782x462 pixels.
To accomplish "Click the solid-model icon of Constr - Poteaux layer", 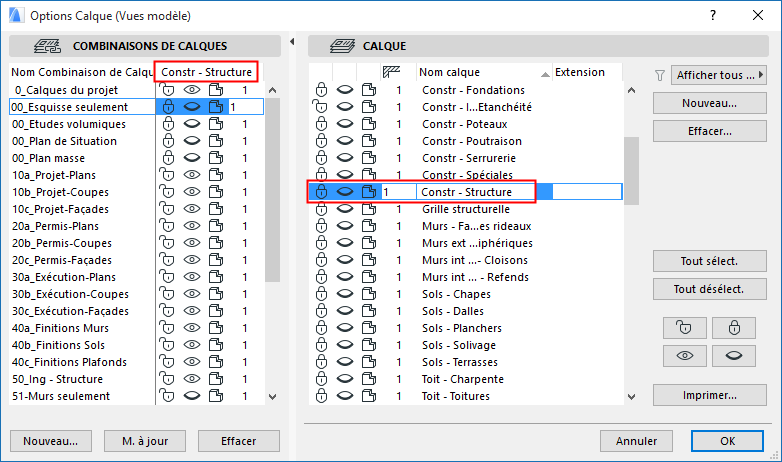I will coord(369,123).
